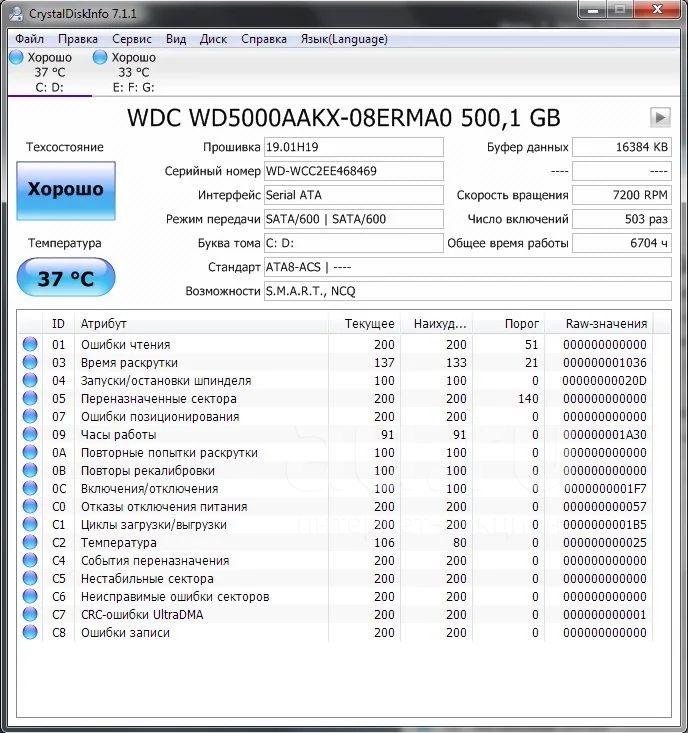This screenshot has width=688, height=733.
Task: Select the blue status orb for drive C: D:
Action: 16,57
